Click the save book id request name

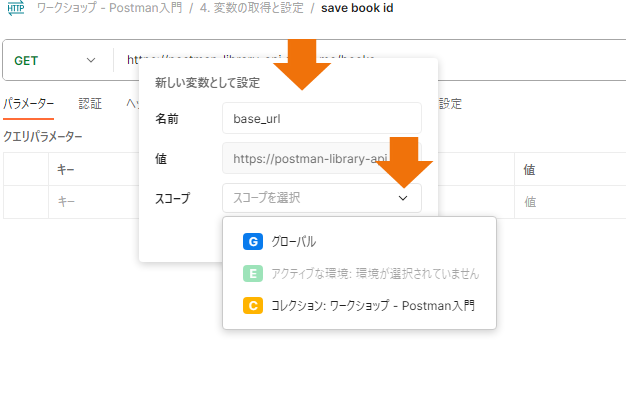click(357, 8)
